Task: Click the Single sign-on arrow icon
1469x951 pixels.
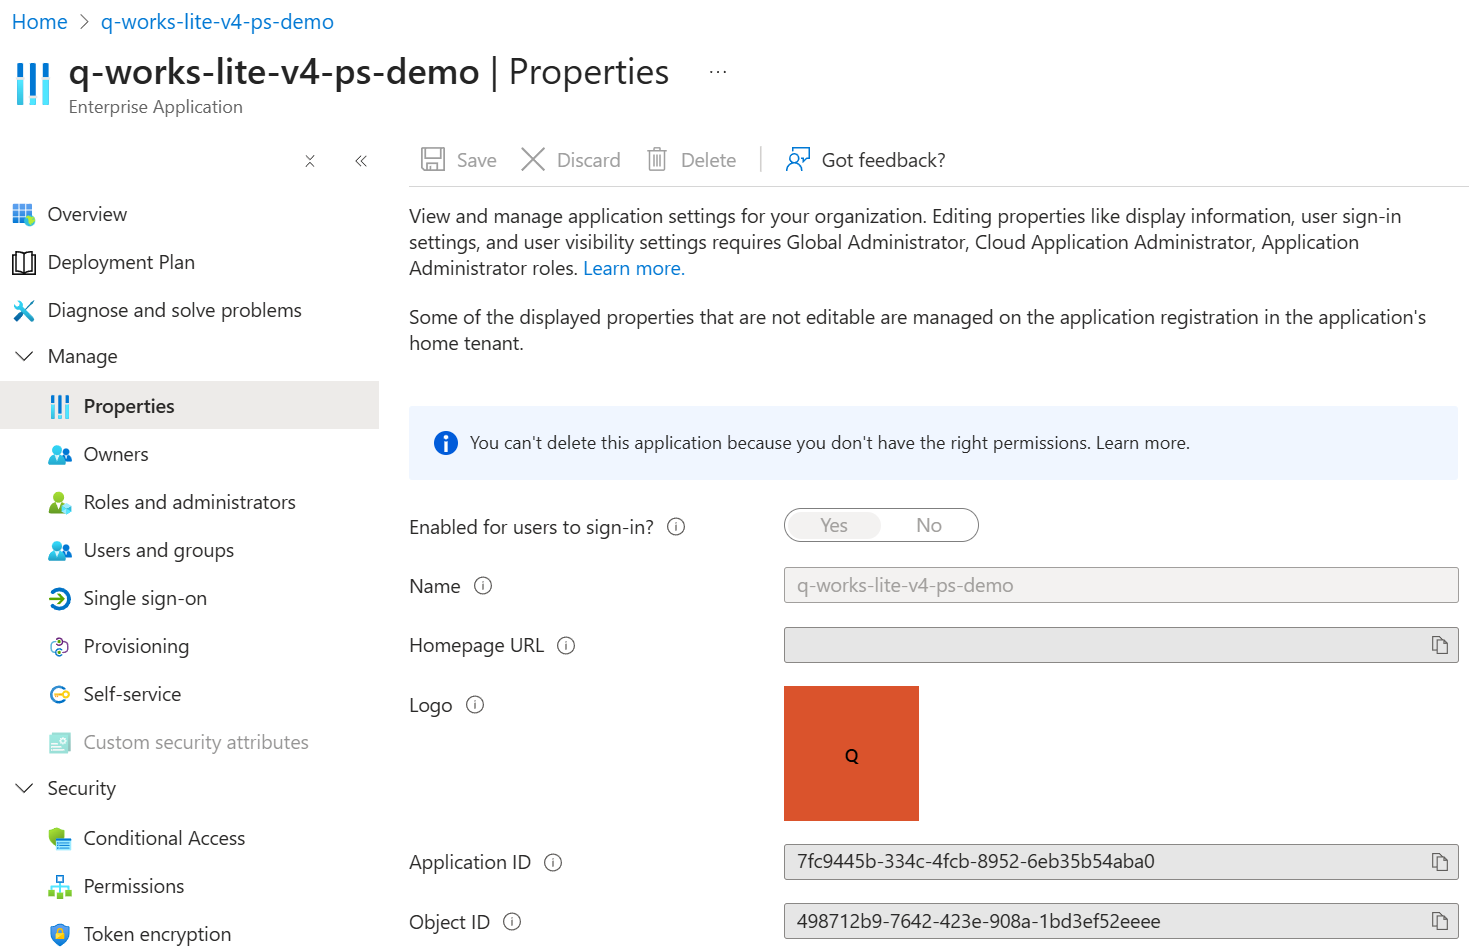Action: (60, 598)
